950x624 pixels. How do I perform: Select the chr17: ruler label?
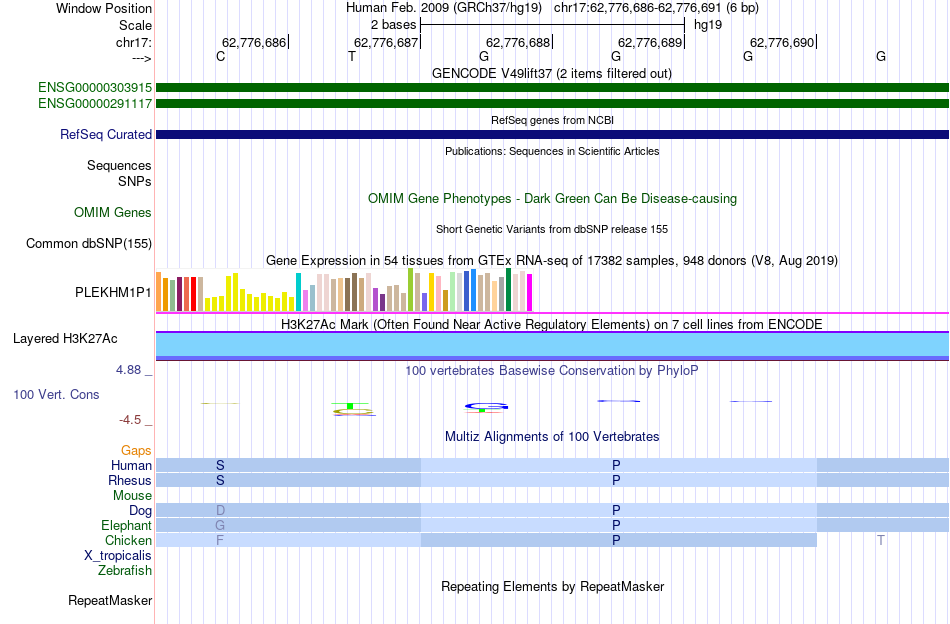click(134, 42)
